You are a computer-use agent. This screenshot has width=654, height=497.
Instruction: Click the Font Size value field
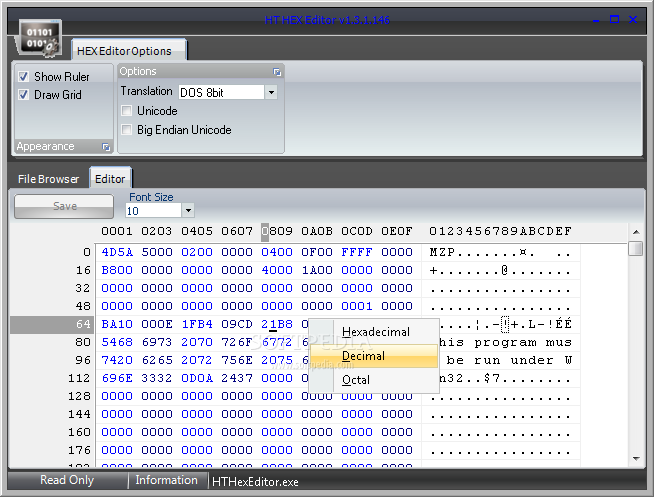point(153,211)
